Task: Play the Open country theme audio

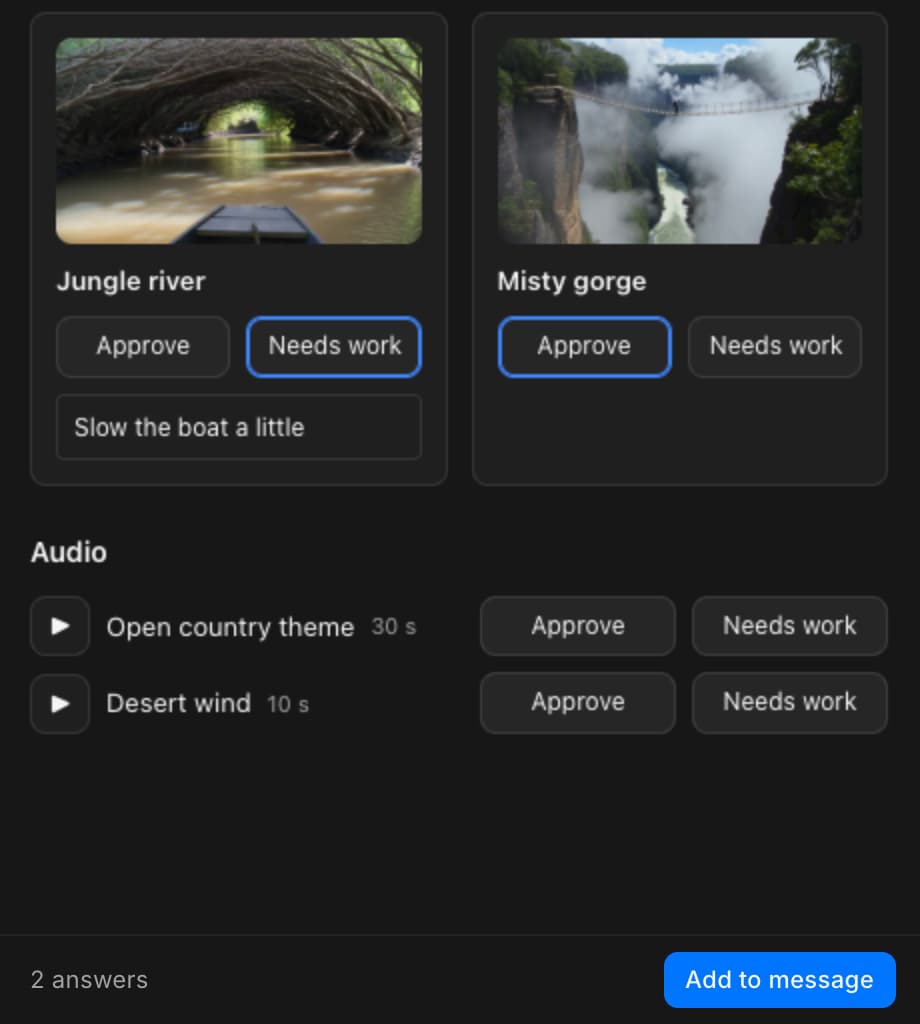Action: coord(60,626)
